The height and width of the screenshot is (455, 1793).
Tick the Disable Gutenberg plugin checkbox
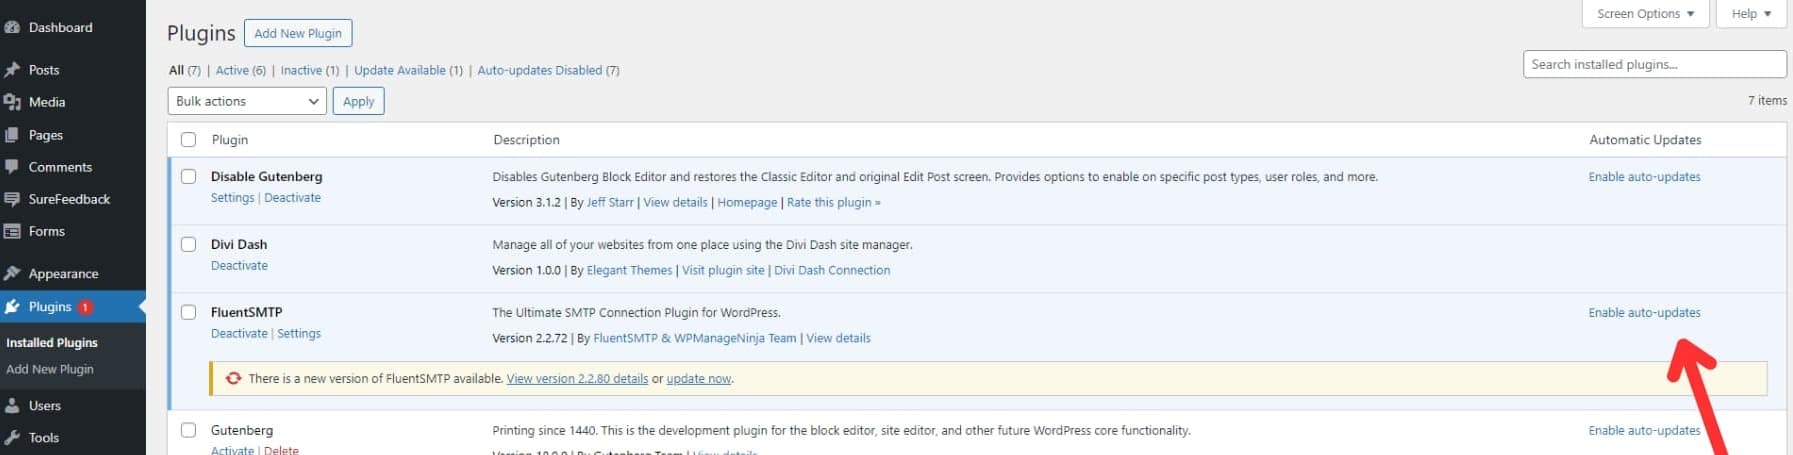(188, 177)
